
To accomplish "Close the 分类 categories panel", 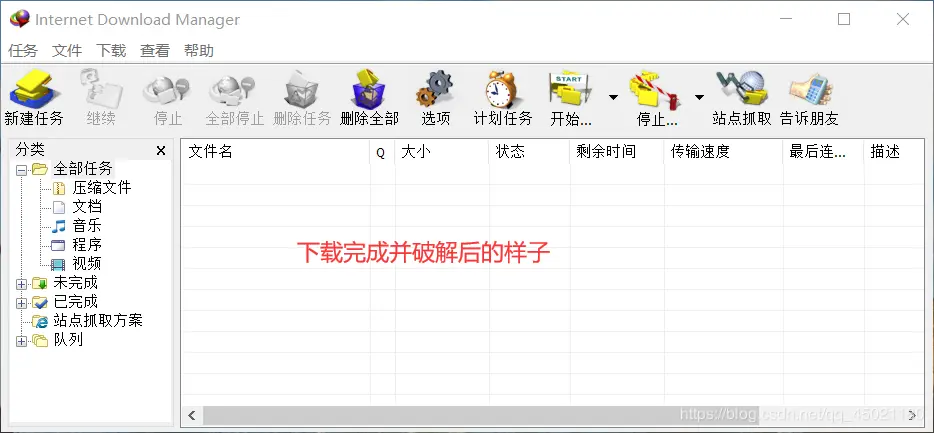I will [161, 151].
